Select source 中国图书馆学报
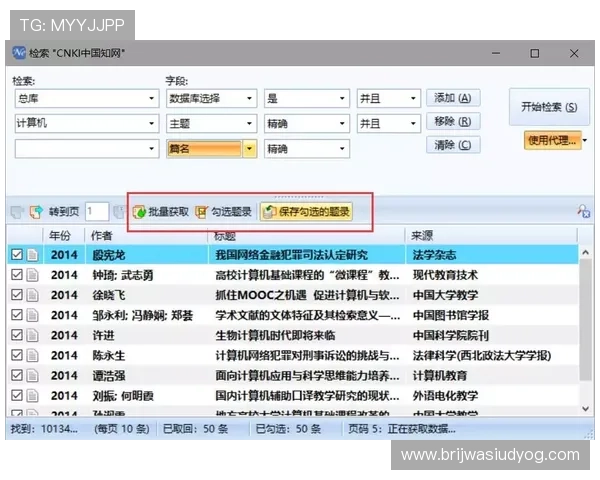Viewport: 600px width, 480px height. (x=451, y=315)
